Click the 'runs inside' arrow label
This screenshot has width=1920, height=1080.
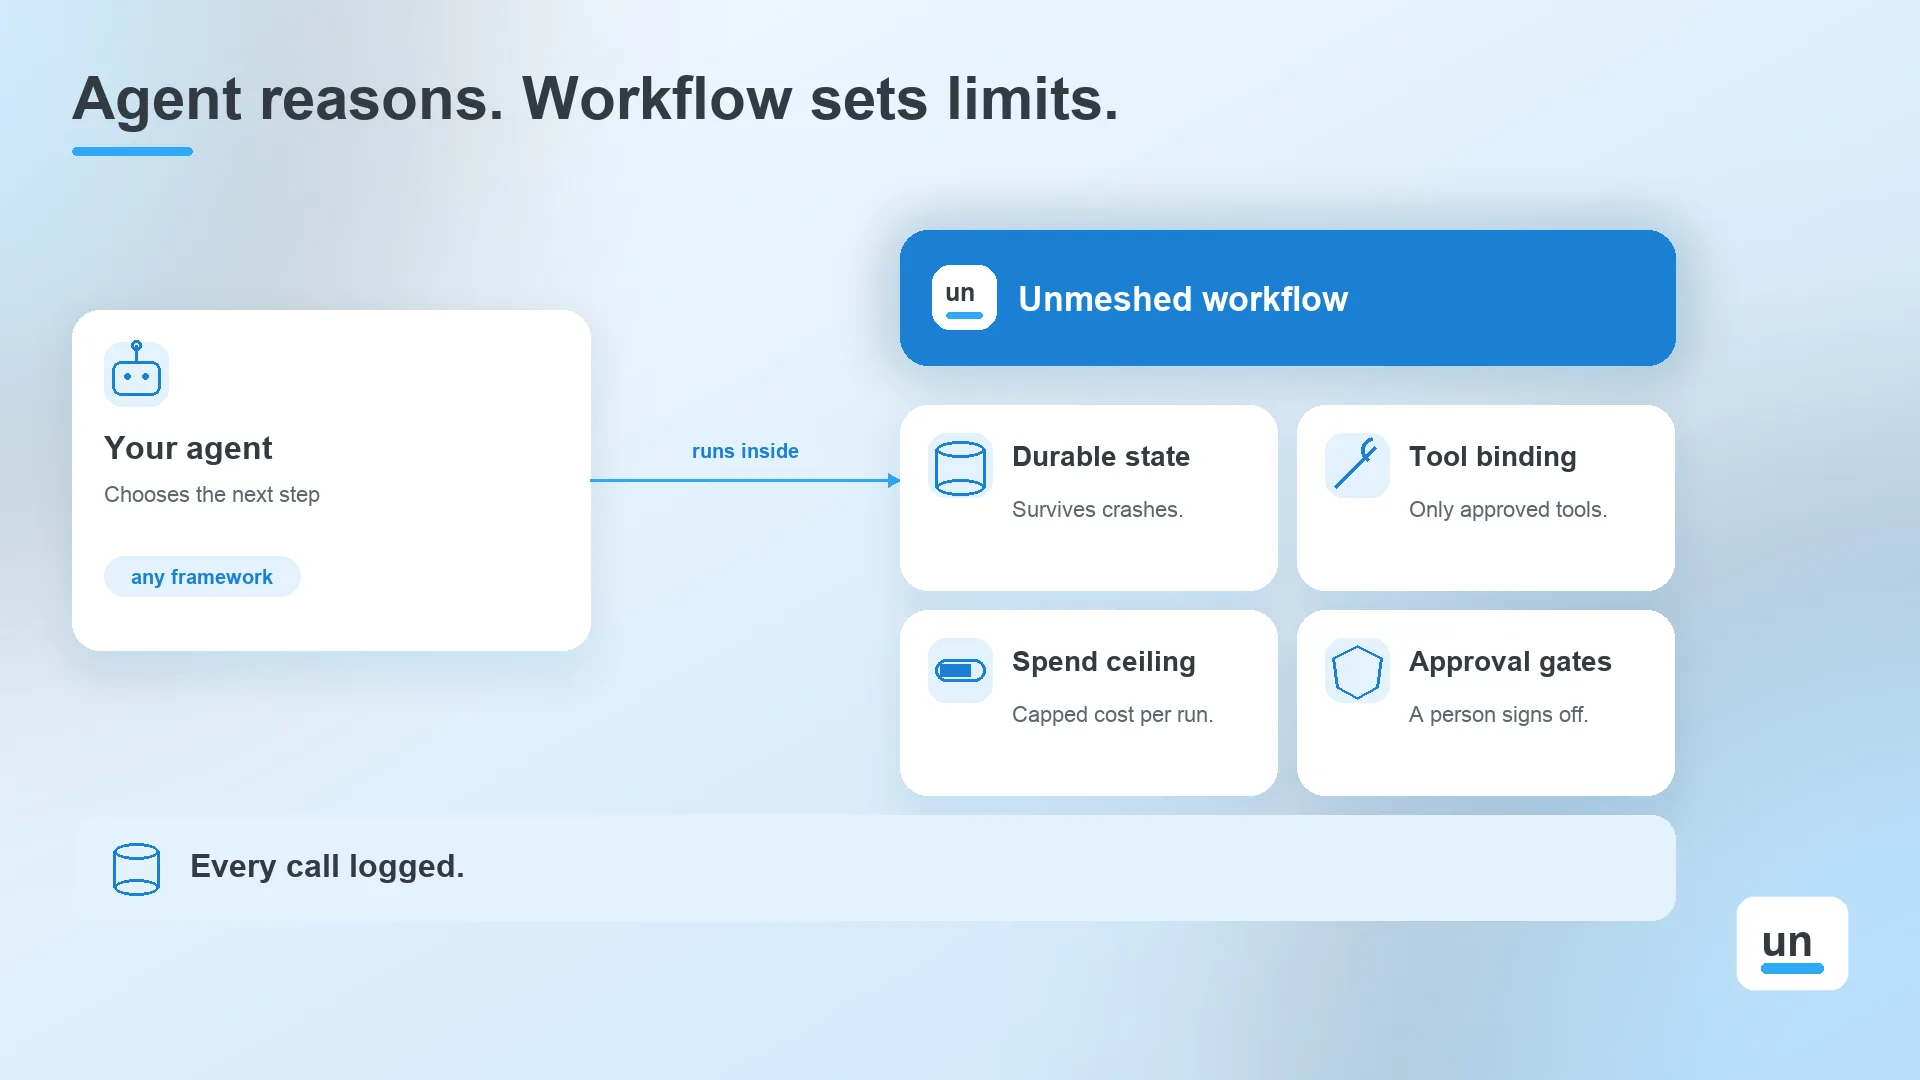[x=745, y=451]
